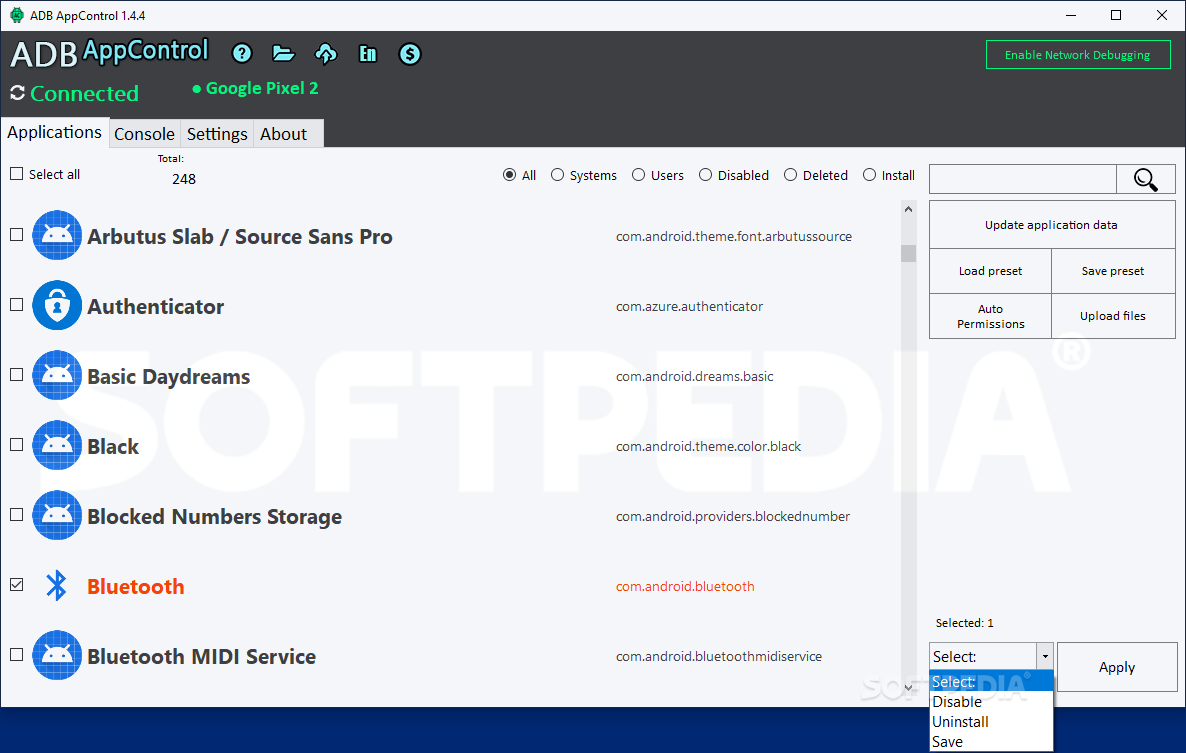Click the Bluetooth MIDI Service icon
1186x753 pixels.
57,655
